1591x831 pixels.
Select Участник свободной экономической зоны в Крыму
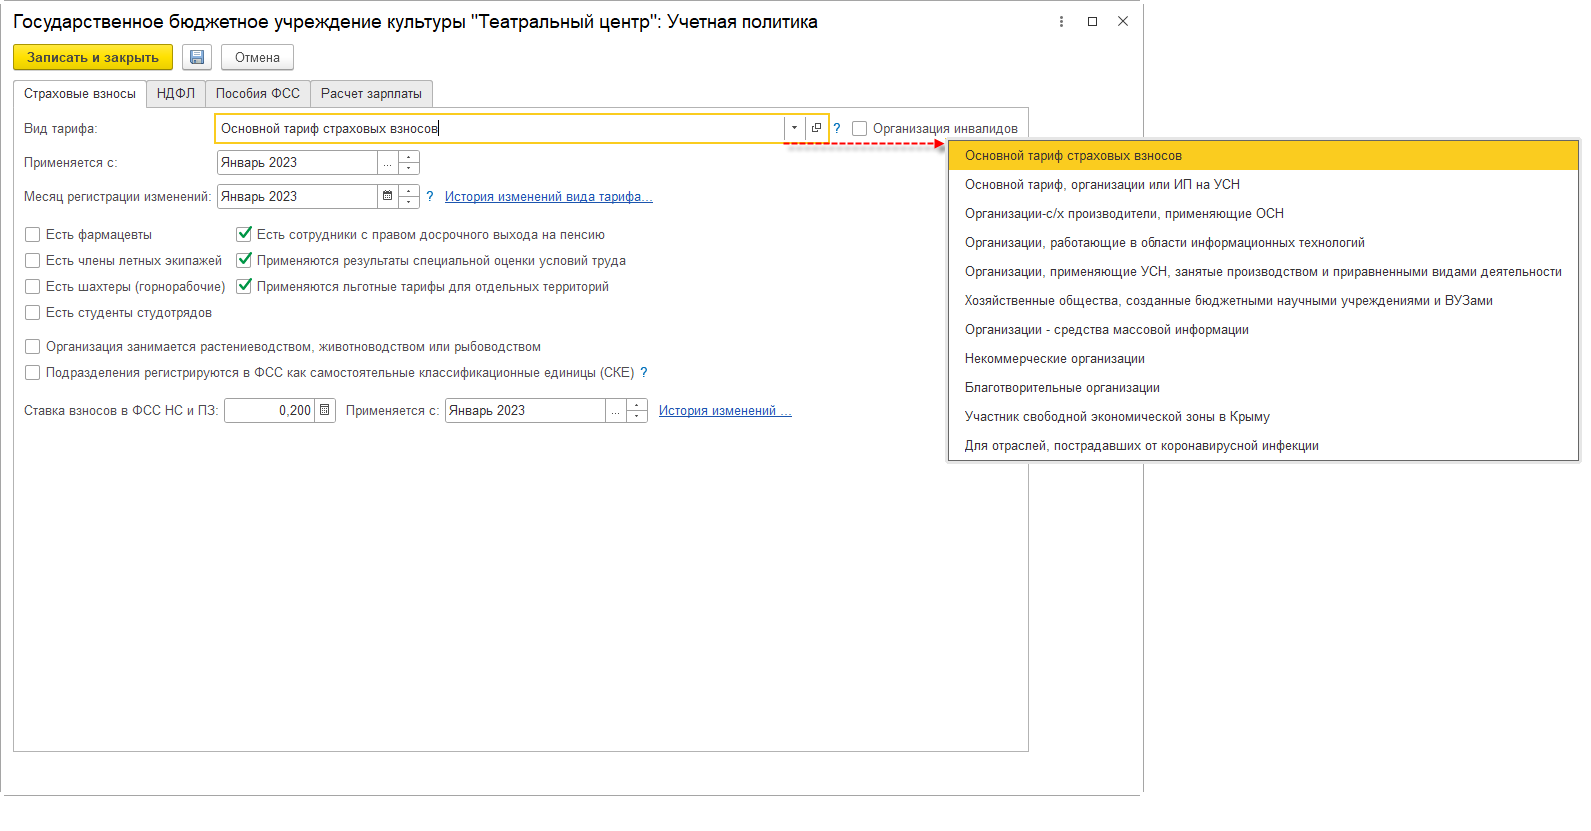[x=1263, y=416]
